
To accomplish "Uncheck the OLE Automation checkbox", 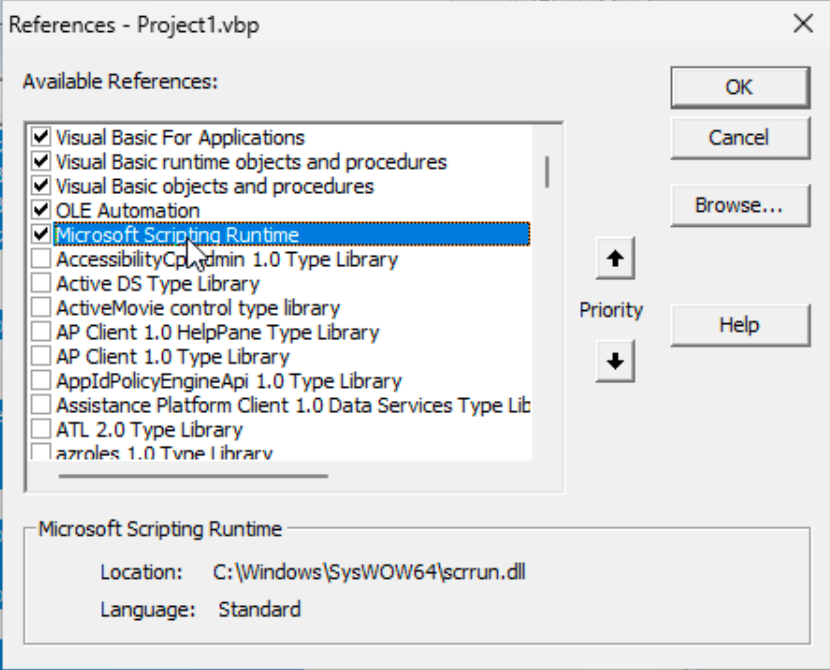I will pos(41,210).
